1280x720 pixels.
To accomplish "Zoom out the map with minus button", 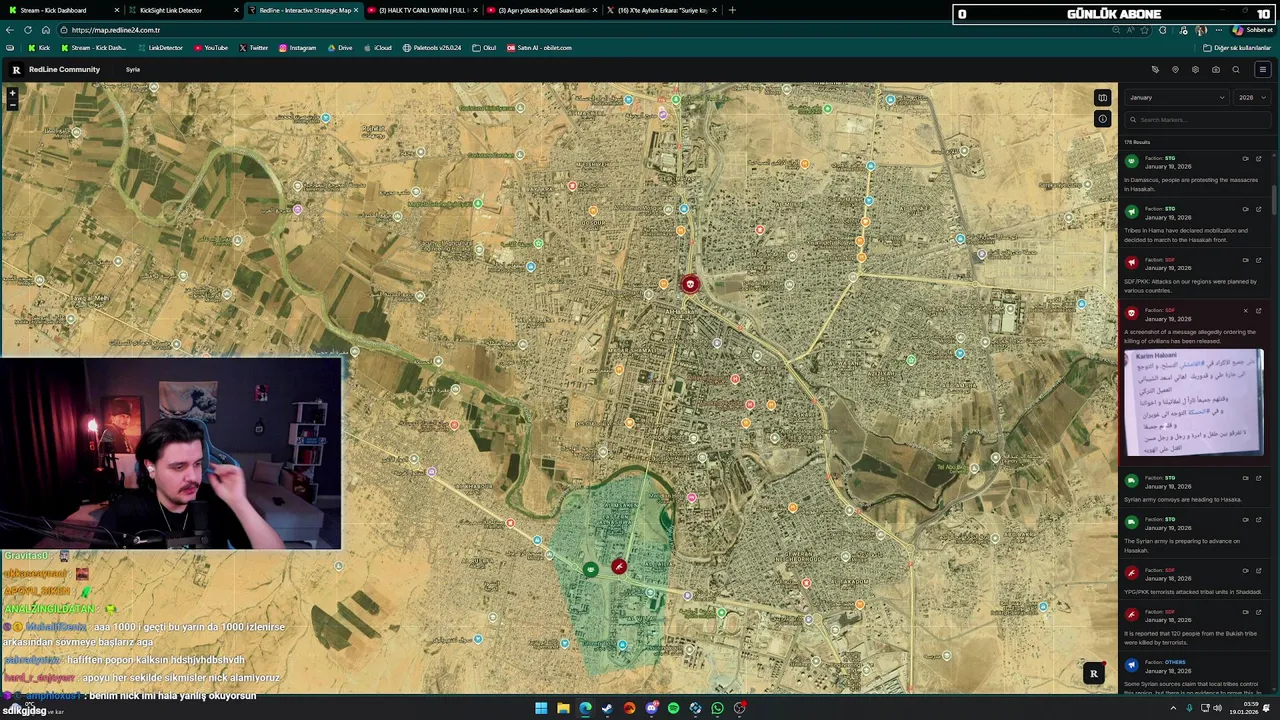I will click(12, 103).
